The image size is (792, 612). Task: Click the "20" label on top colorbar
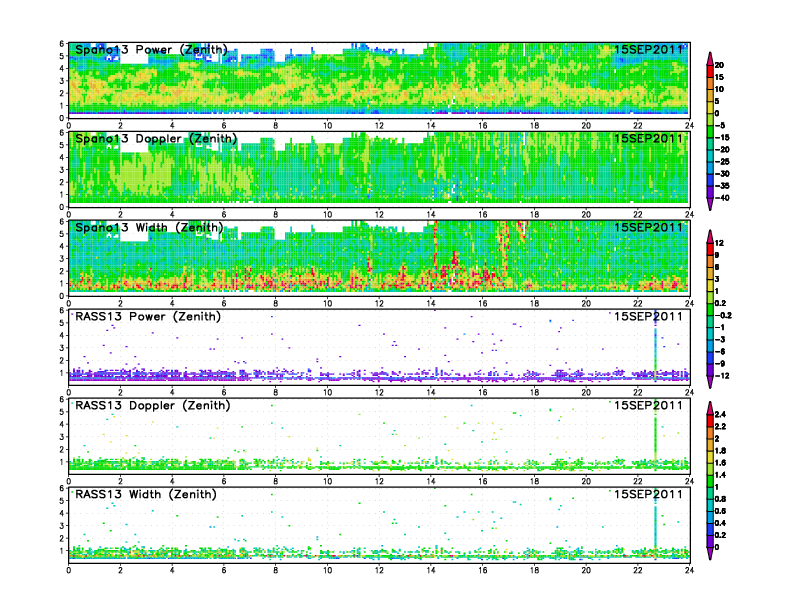pos(719,65)
